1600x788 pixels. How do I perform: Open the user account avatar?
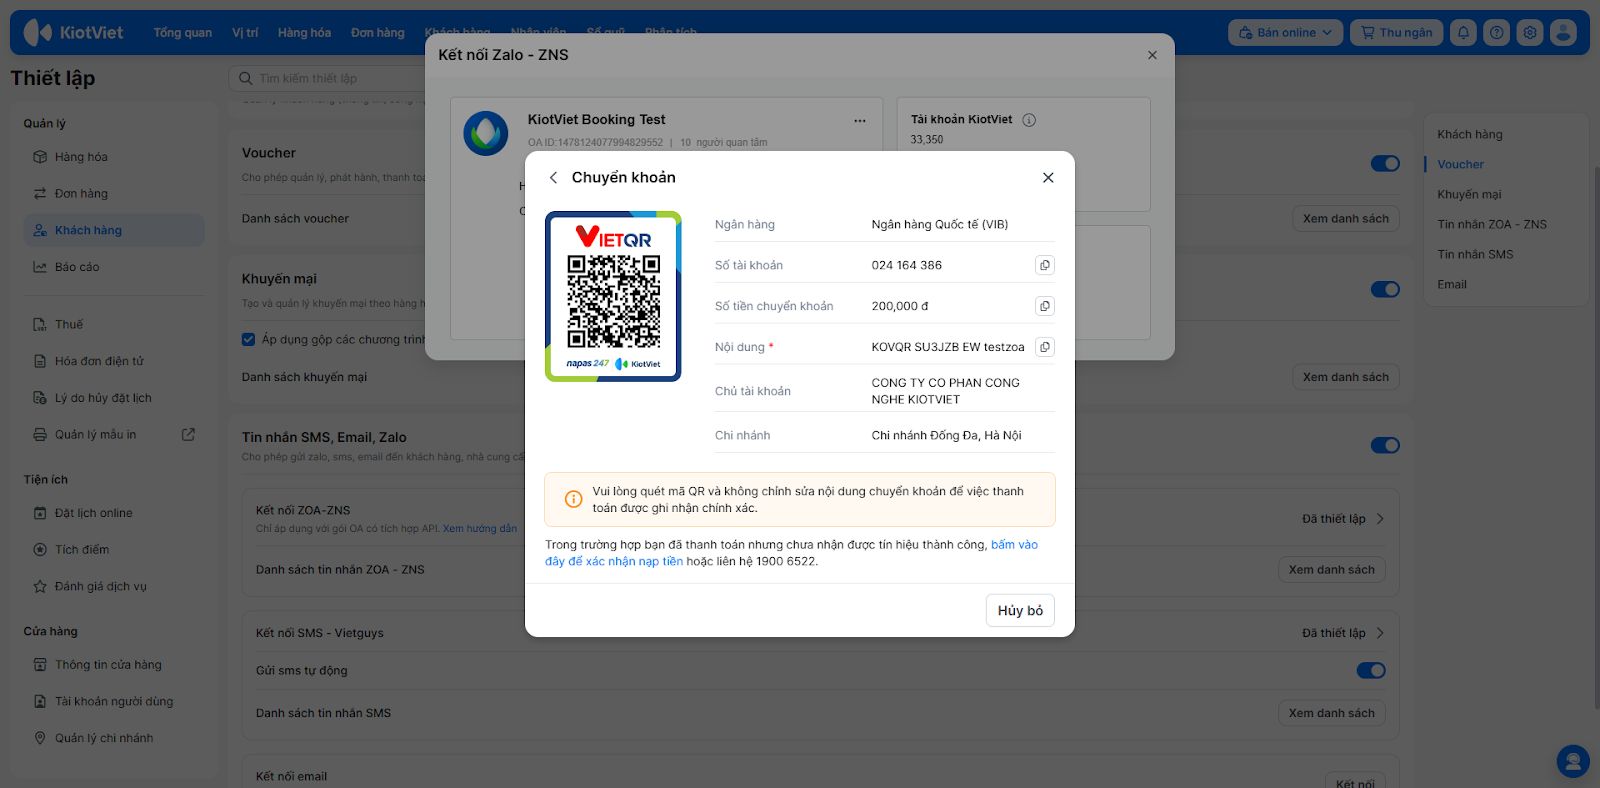point(1563,32)
